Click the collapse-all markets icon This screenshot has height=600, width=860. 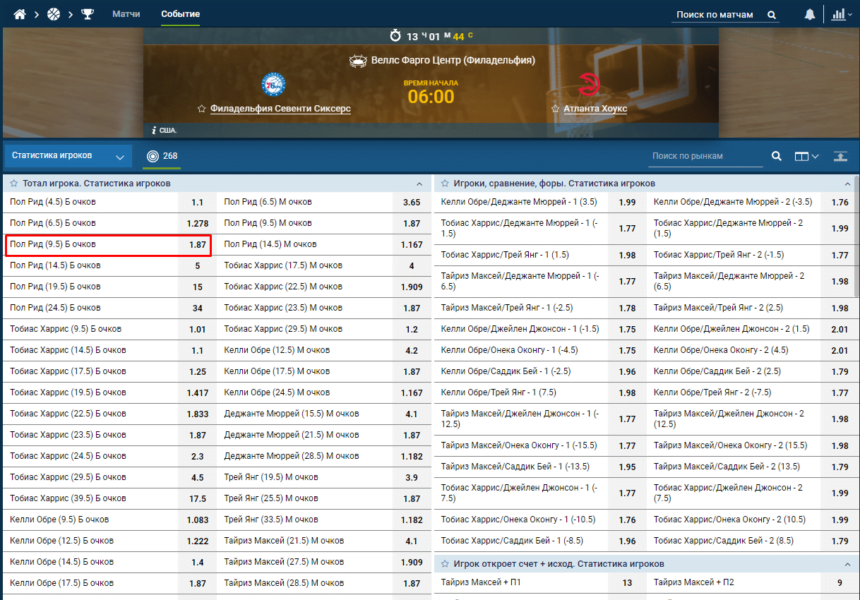pos(840,156)
